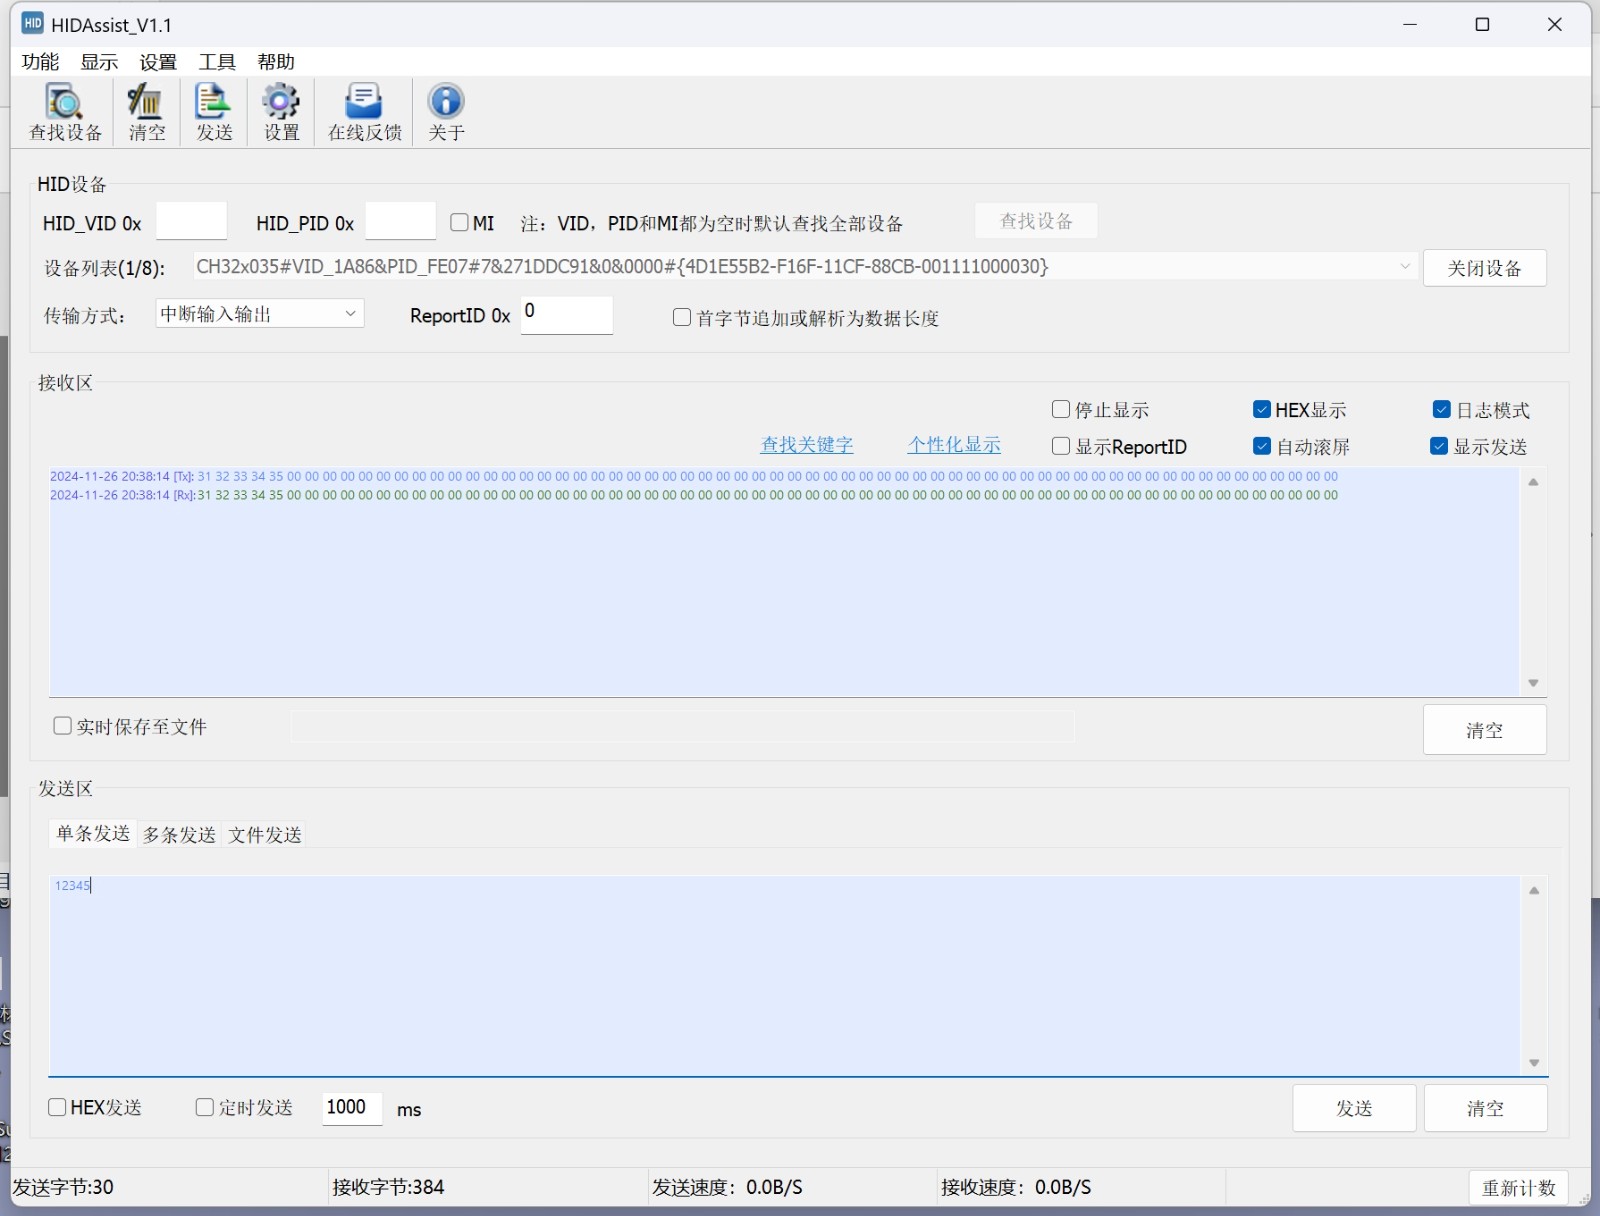Maximize the HIDAssist window
This screenshot has height=1216, width=1600.
[1482, 24]
